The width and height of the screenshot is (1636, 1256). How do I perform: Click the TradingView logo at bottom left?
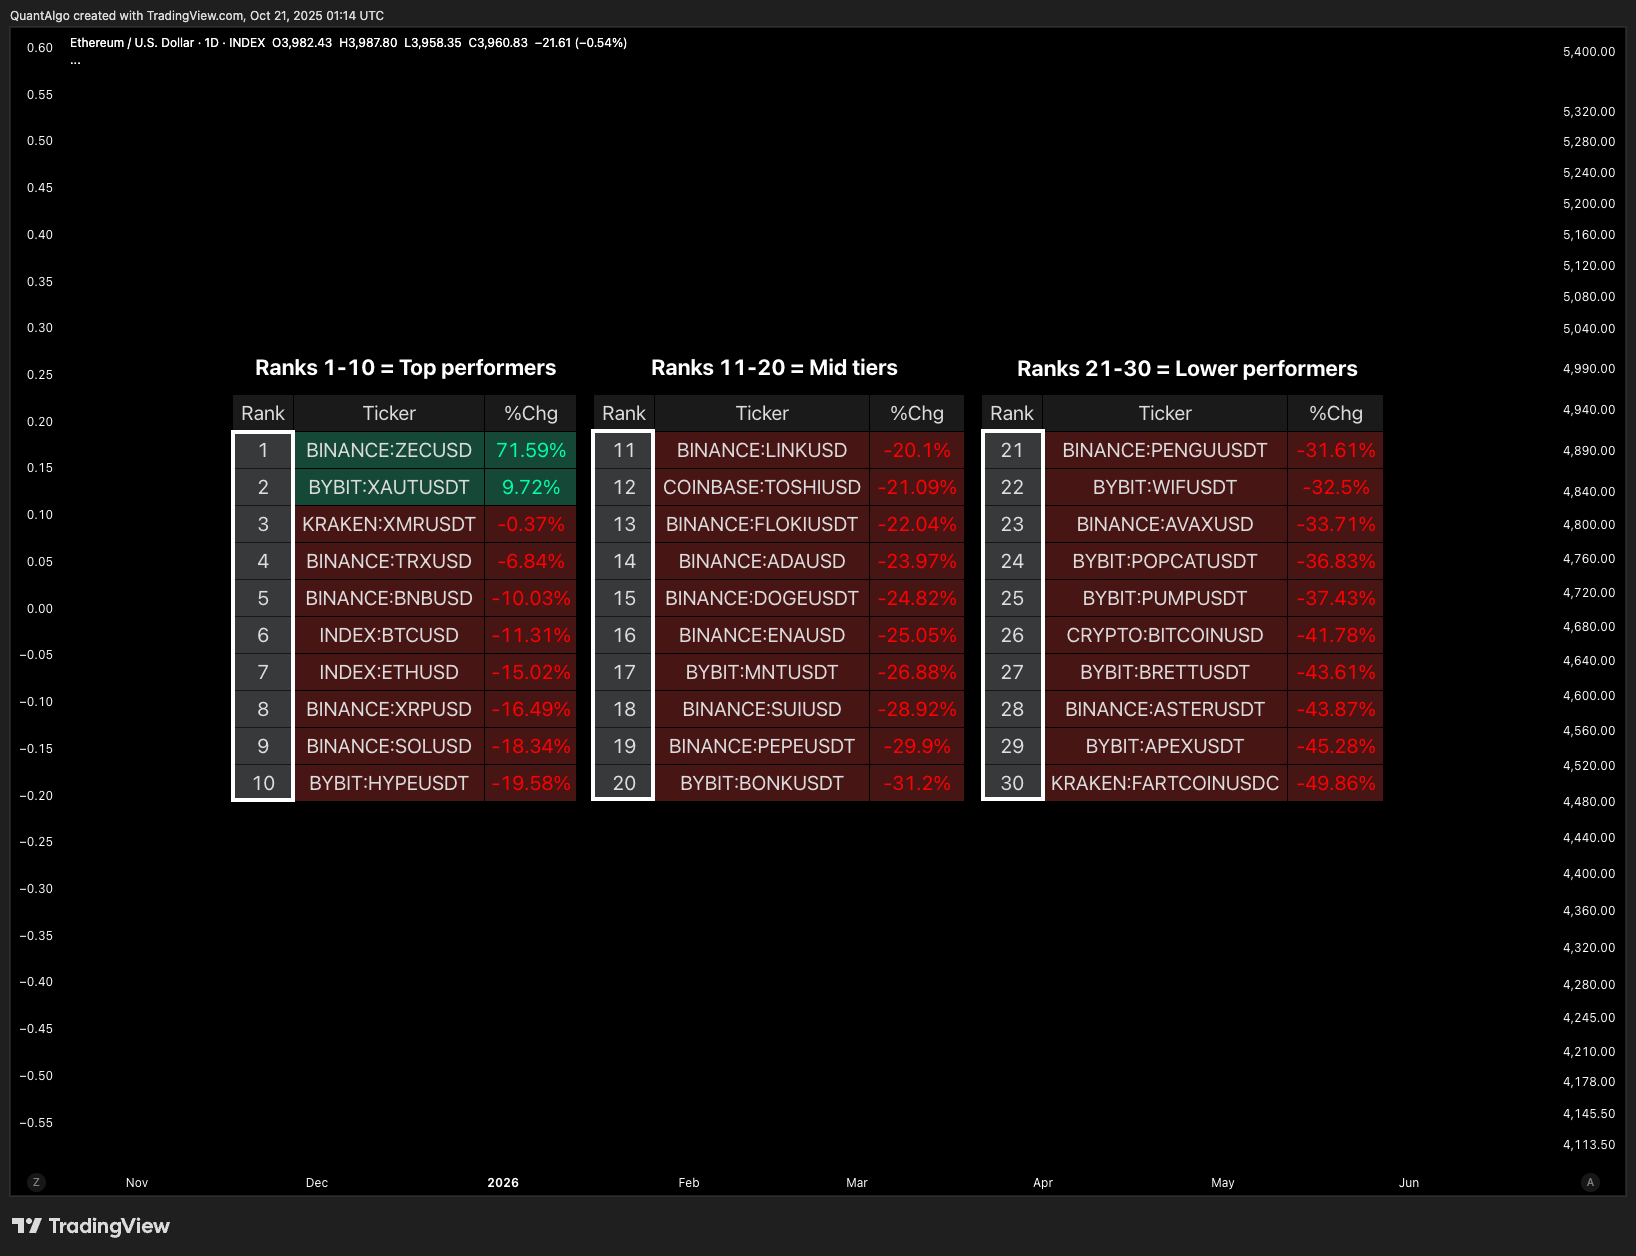tap(91, 1226)
